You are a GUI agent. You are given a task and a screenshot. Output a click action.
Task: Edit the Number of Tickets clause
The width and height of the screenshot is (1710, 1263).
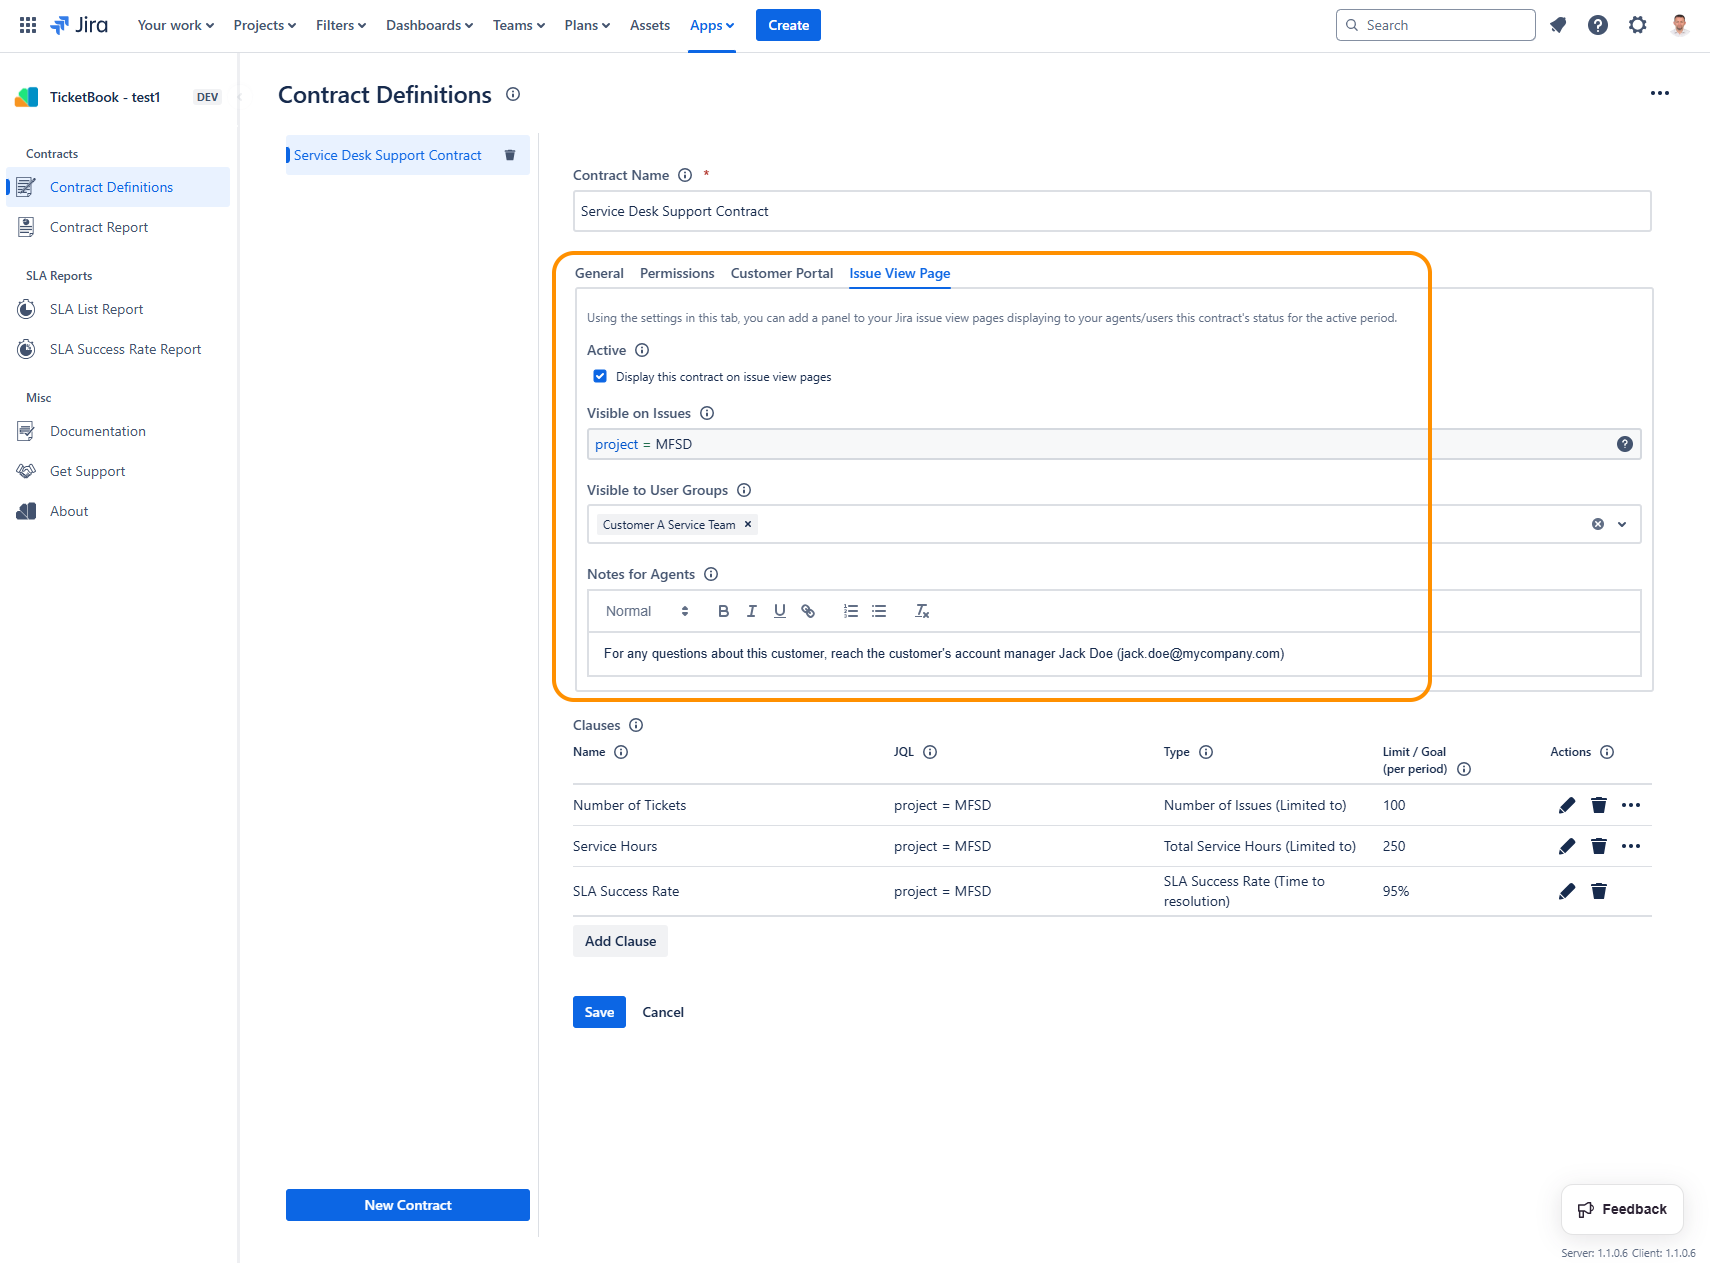point(1566,805)
